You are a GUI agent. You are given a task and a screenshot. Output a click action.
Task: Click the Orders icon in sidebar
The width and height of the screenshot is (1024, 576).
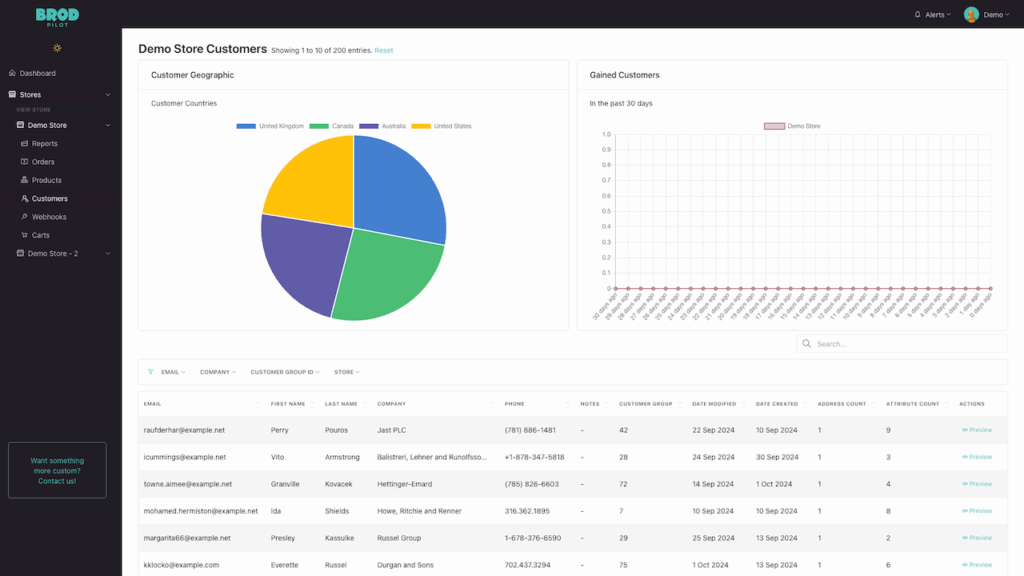tap(25, 162)
